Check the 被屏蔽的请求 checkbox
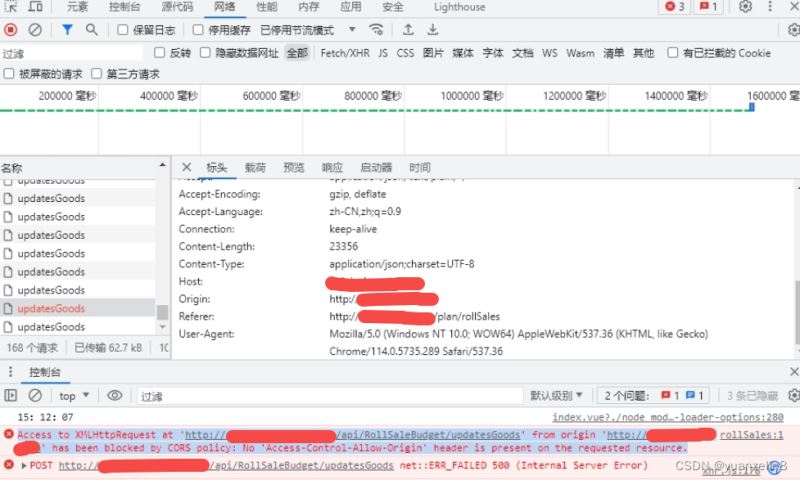This screenshot has width=800, height=480. pos(9,74)
